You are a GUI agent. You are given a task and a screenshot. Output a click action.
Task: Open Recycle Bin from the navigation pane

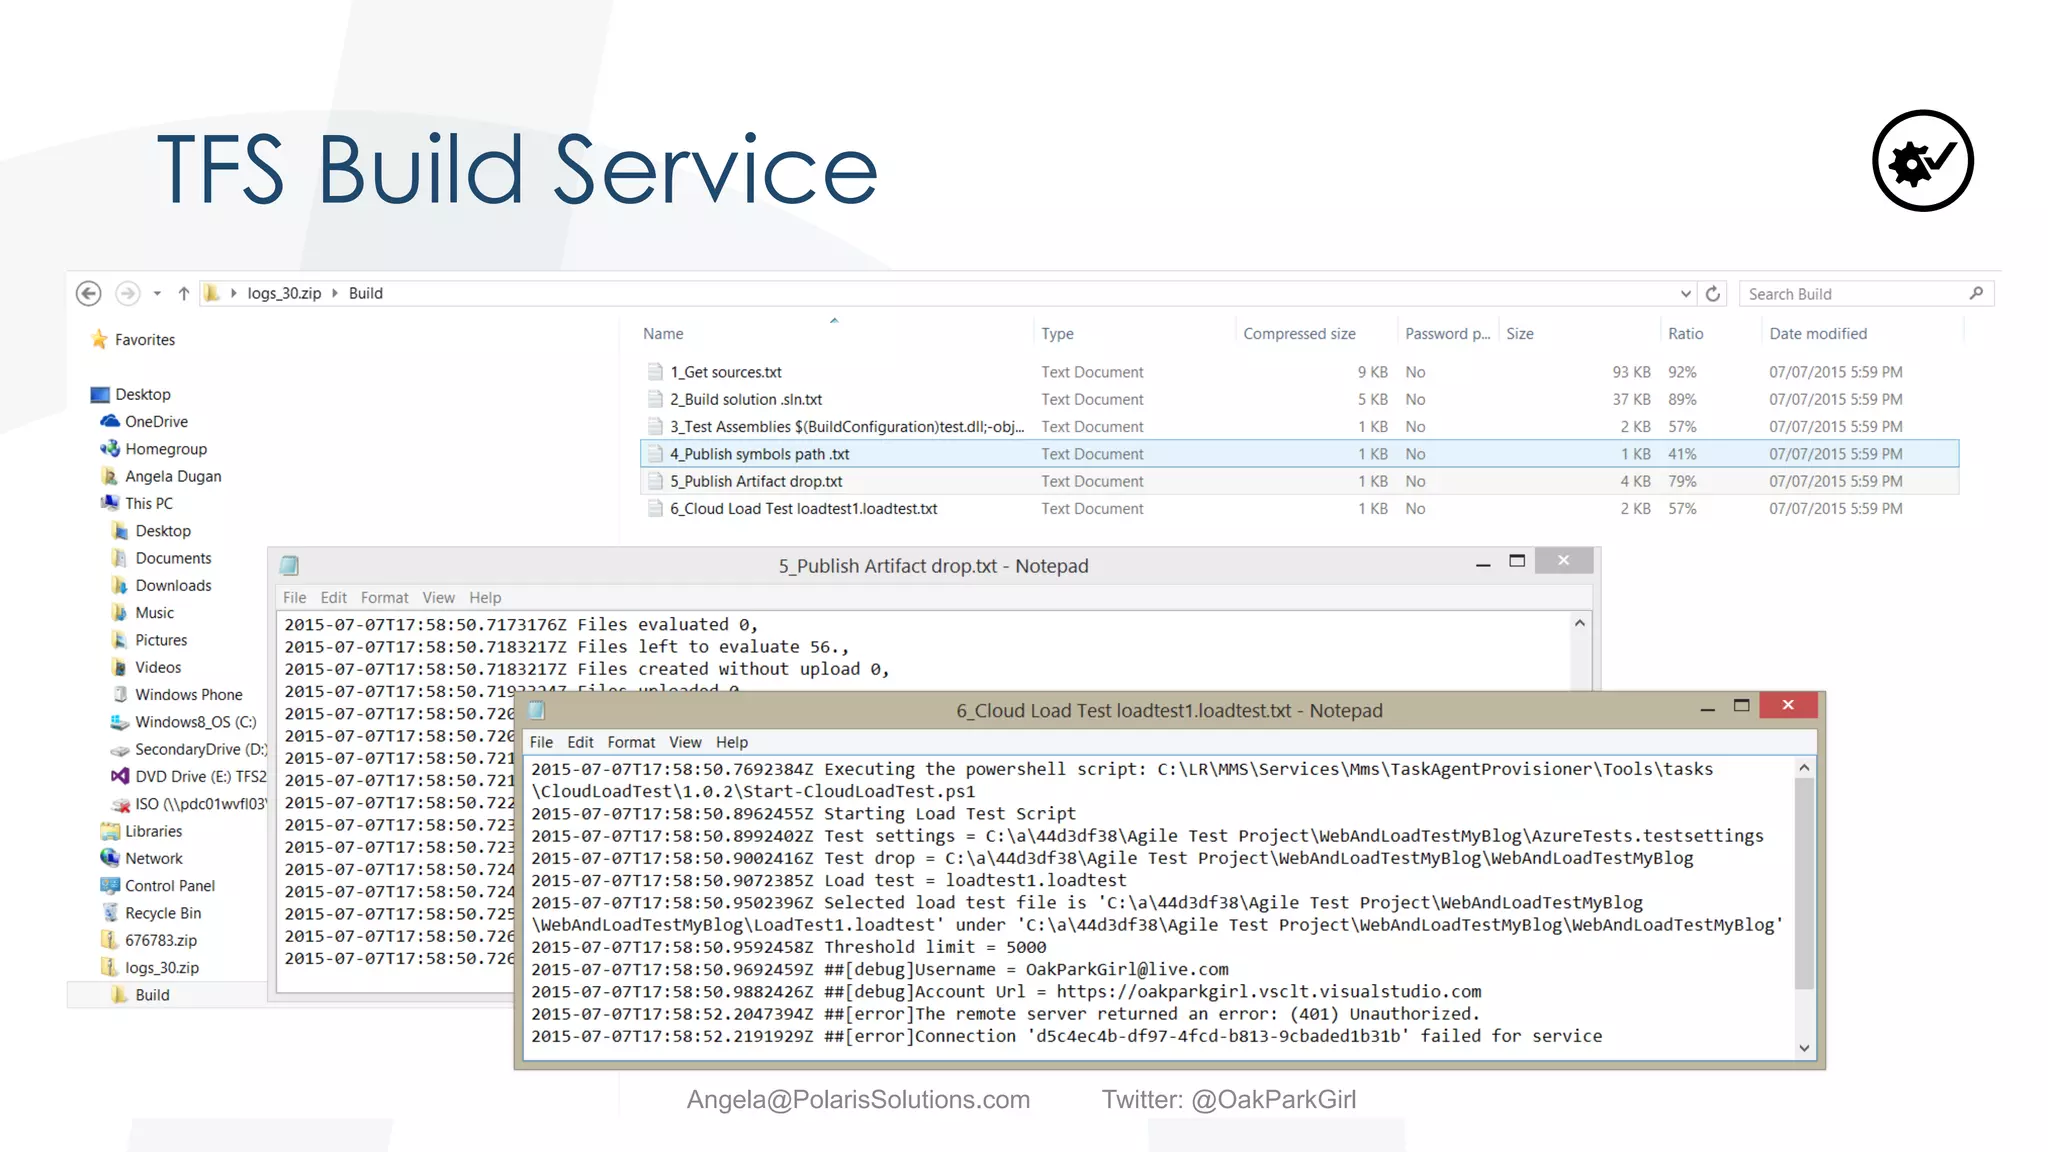(163, 913)
